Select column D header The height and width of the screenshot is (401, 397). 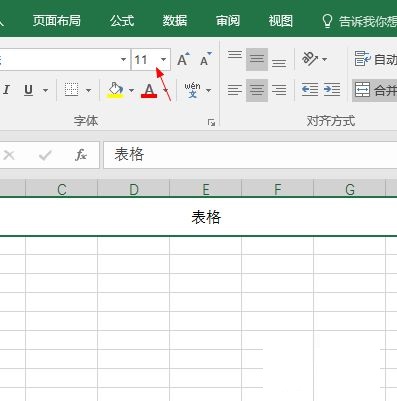[x=134, y=189]
